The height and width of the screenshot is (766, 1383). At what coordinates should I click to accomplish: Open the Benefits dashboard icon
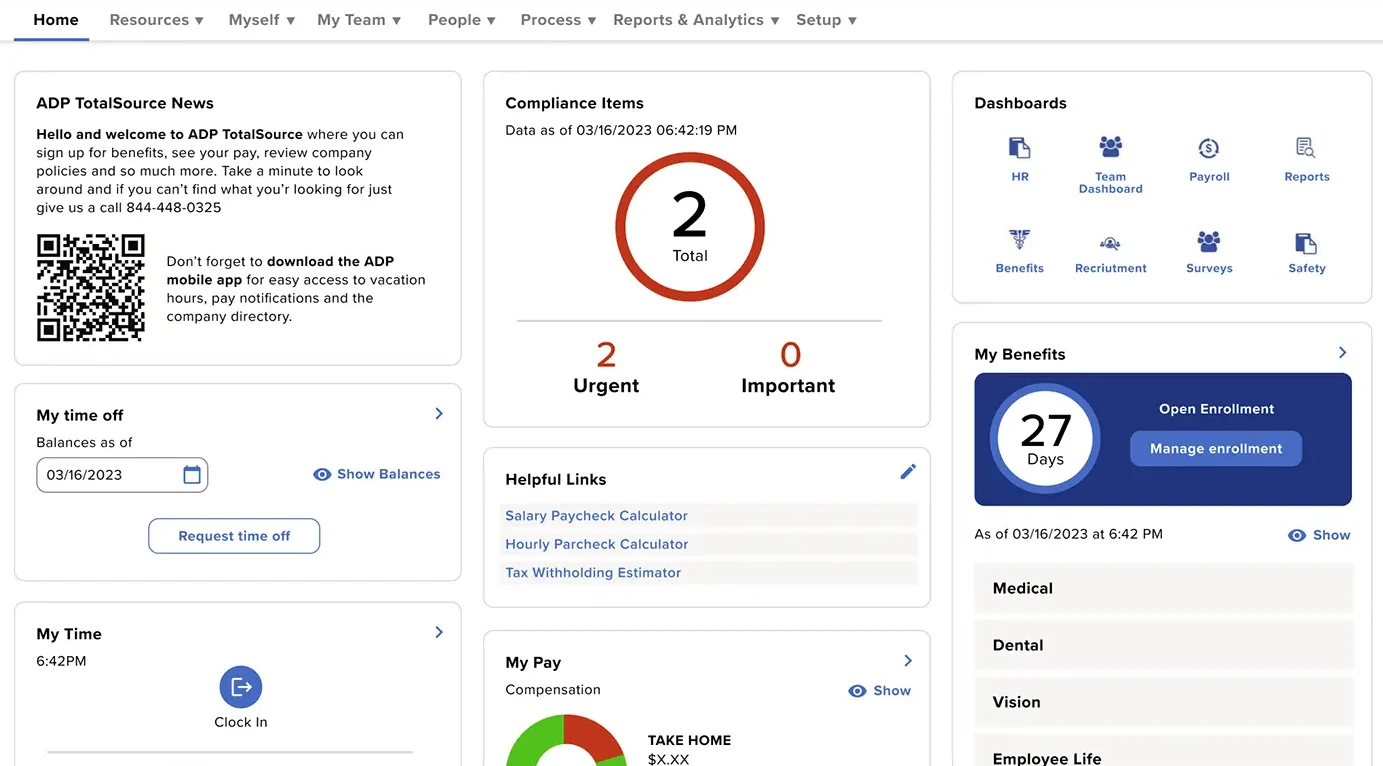pos(1019,241)
